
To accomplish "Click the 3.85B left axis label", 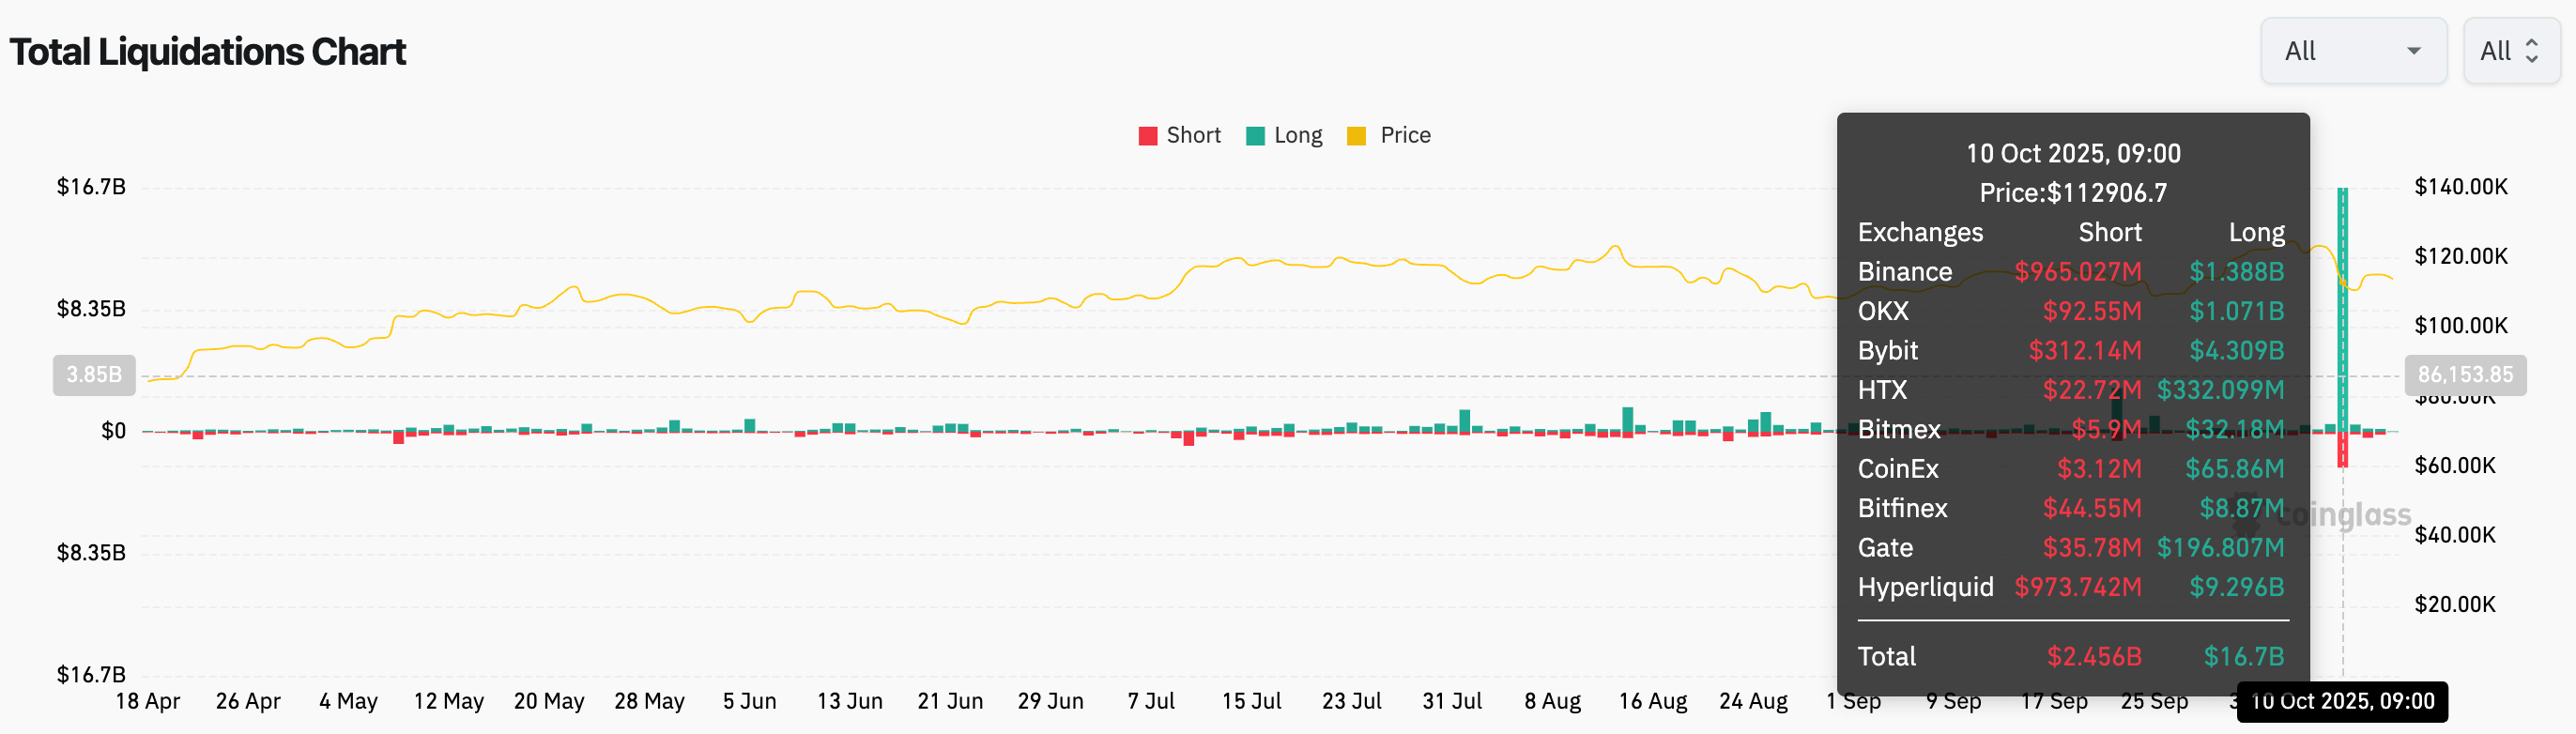I will click(94, 375).
